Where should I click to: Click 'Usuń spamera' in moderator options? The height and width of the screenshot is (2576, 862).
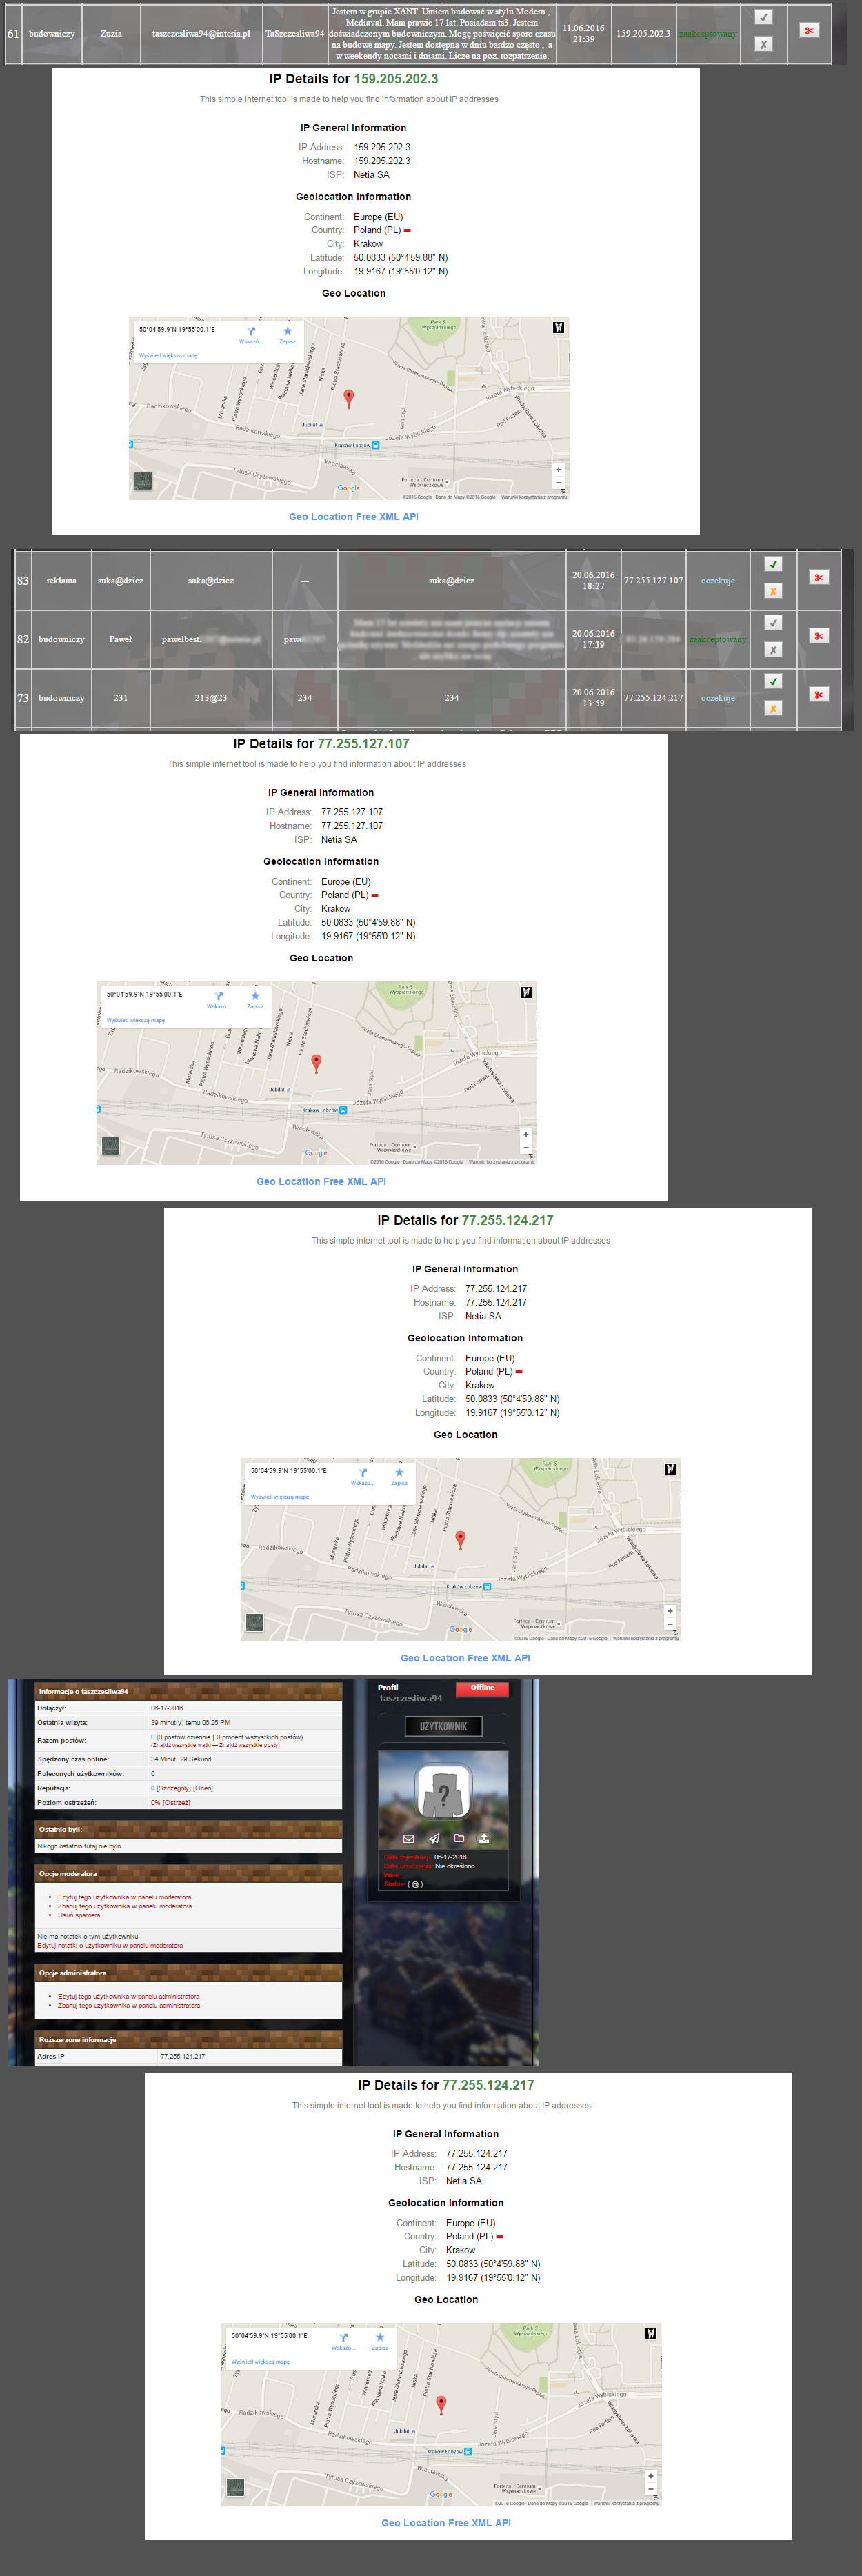pyautogui.click(x=79, y=1915)
